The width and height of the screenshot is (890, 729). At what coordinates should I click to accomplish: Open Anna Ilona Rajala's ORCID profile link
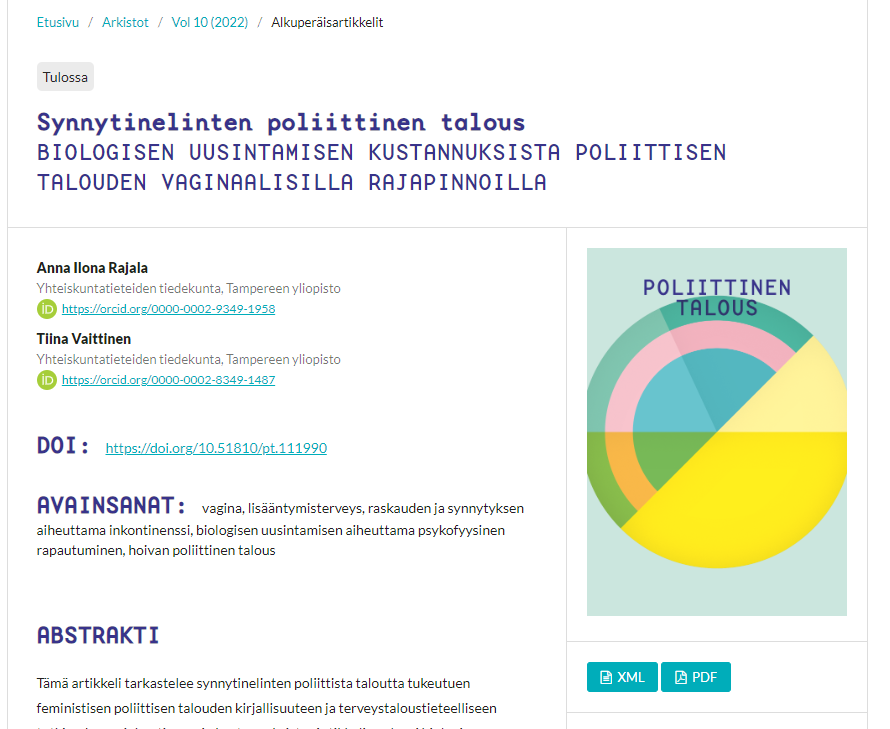[168, 309]
